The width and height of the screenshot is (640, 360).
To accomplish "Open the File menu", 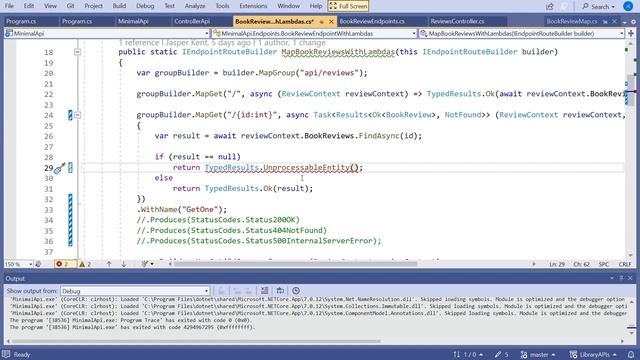I will click(x=9, y=6).
